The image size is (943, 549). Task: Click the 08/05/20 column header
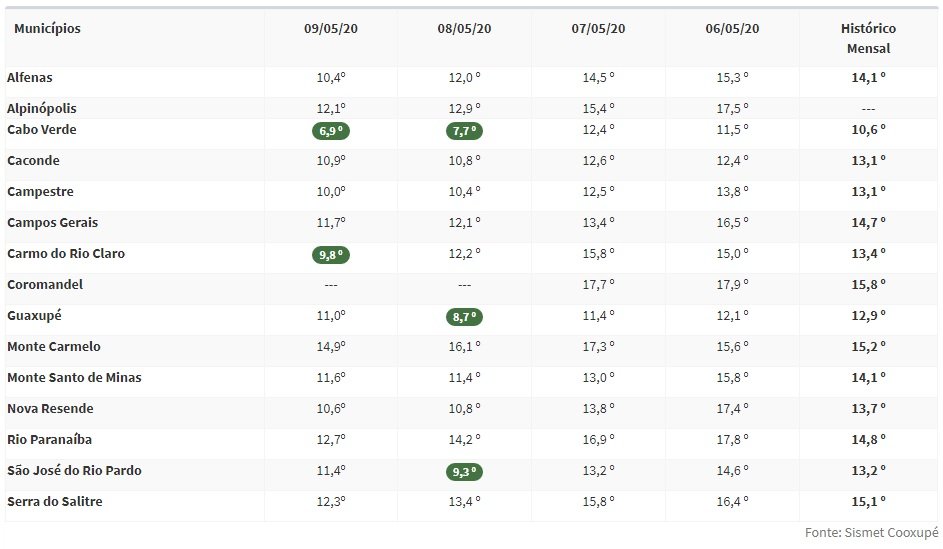click(x=464, y=28)
